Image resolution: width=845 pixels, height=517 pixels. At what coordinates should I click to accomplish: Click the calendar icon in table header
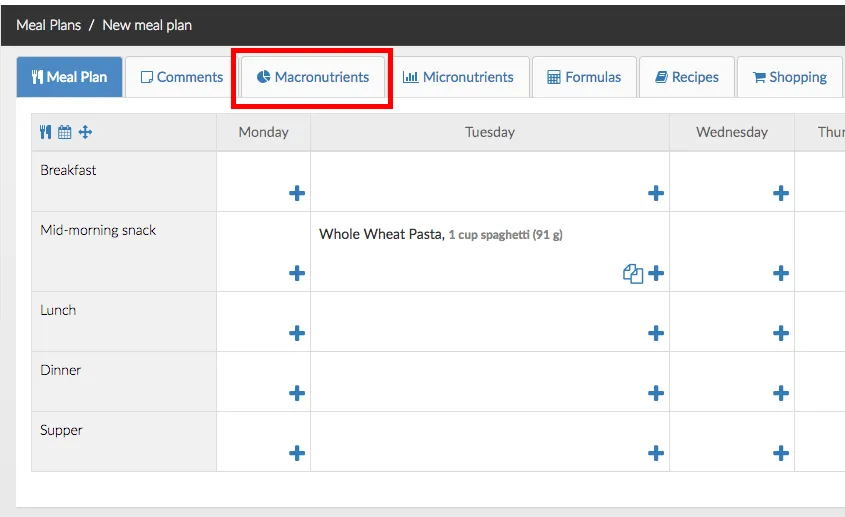65,132
